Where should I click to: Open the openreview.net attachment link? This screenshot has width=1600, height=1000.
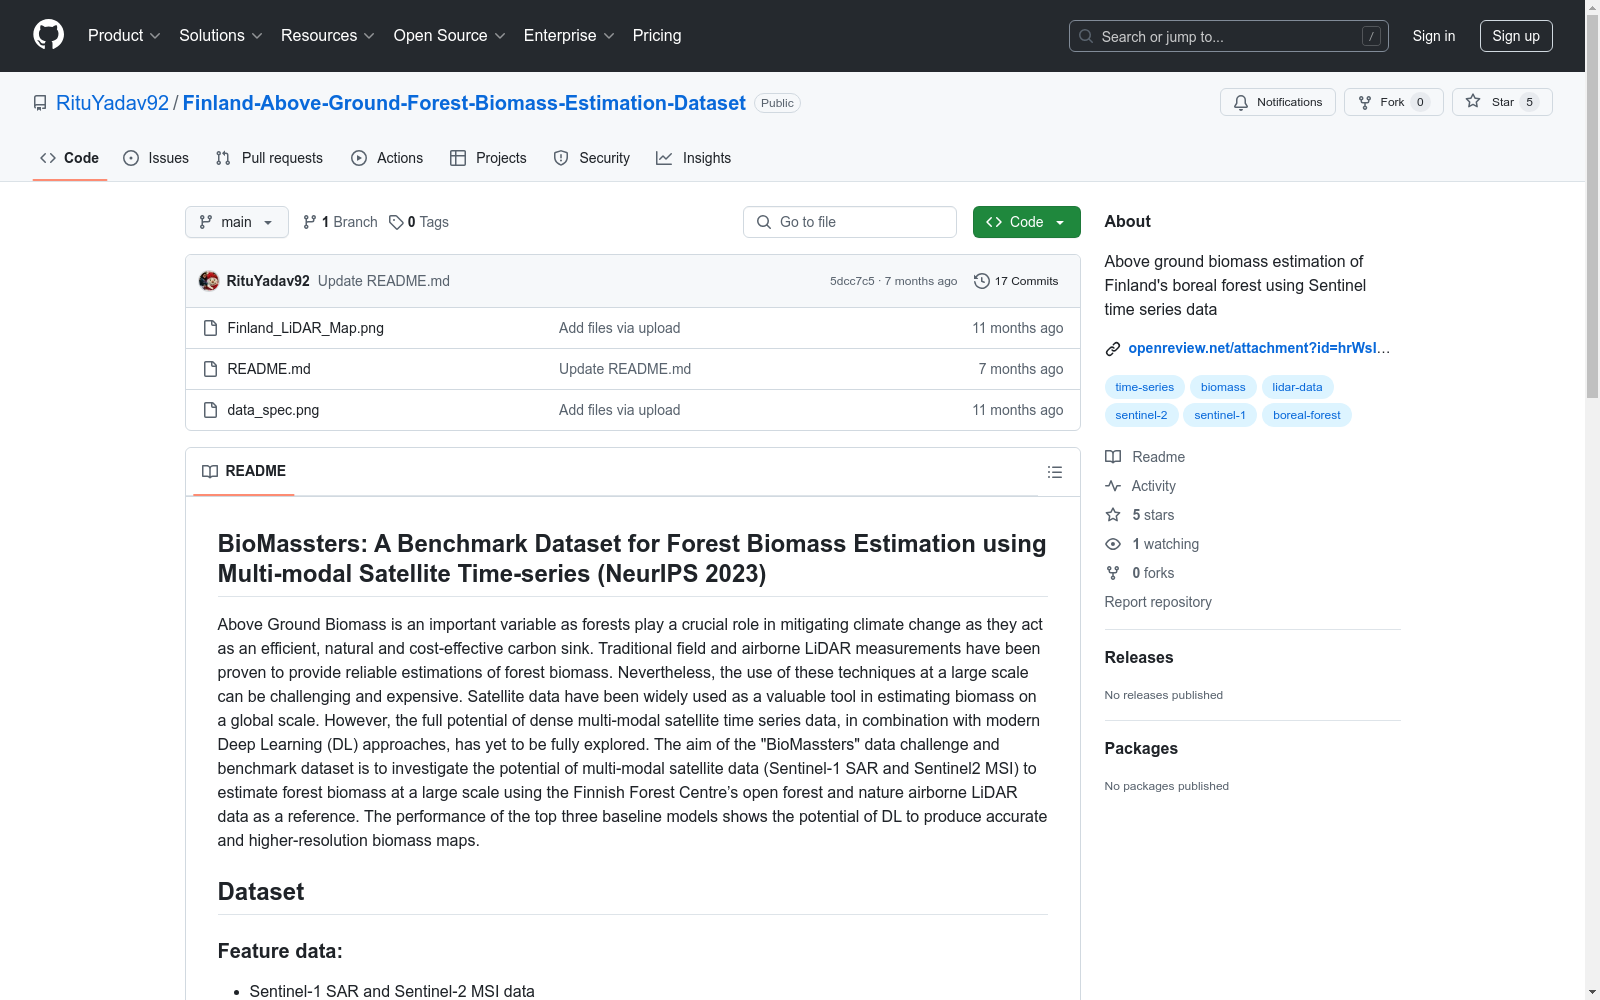[x=1259, y=348]
